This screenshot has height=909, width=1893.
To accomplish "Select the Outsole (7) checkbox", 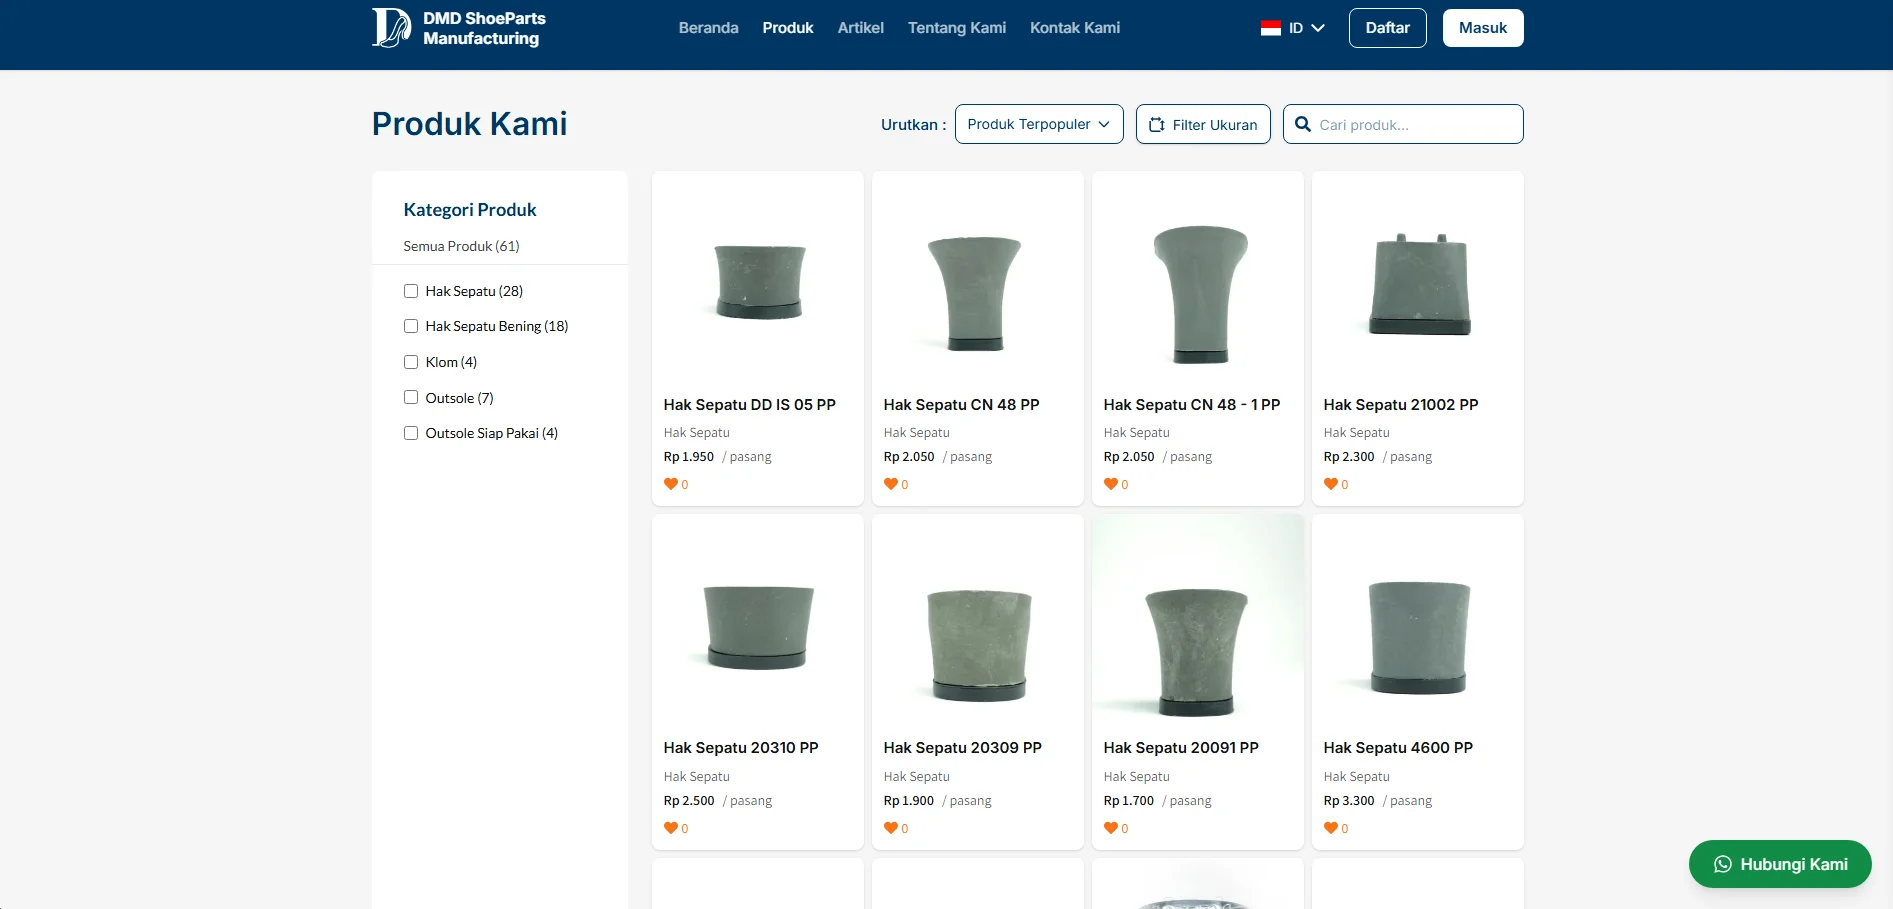I will click(411, 397).
